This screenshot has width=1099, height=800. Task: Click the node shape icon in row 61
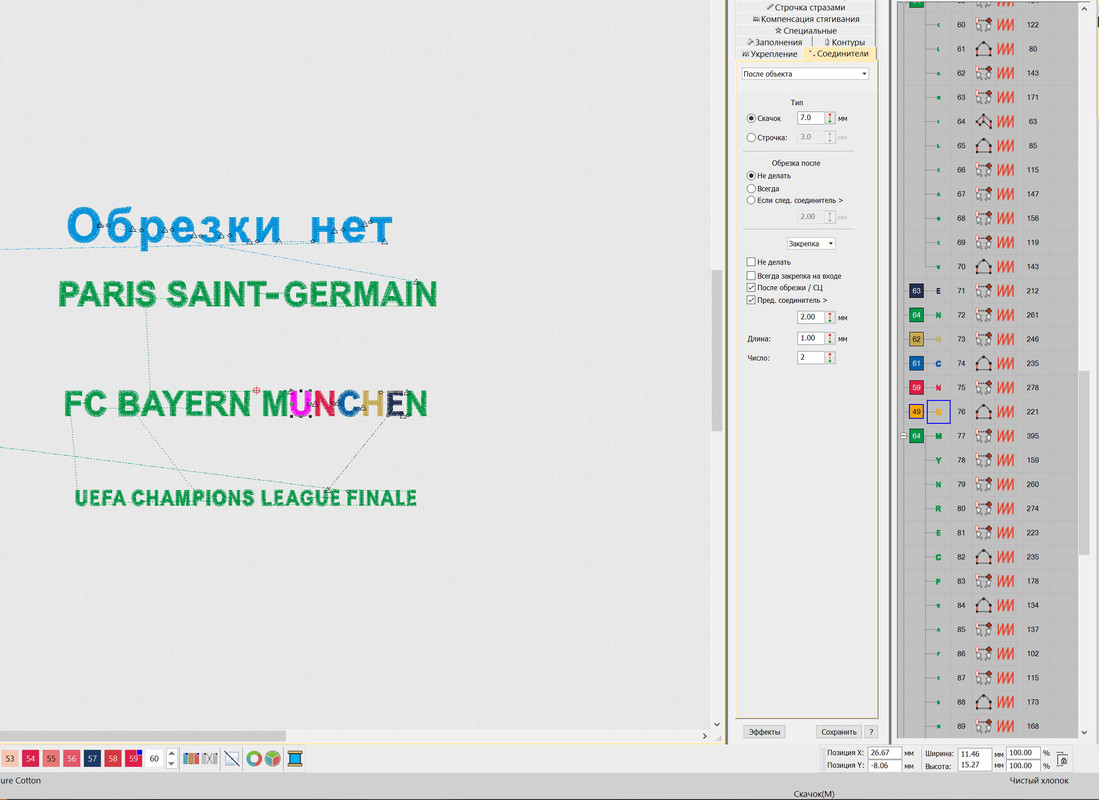983,49
